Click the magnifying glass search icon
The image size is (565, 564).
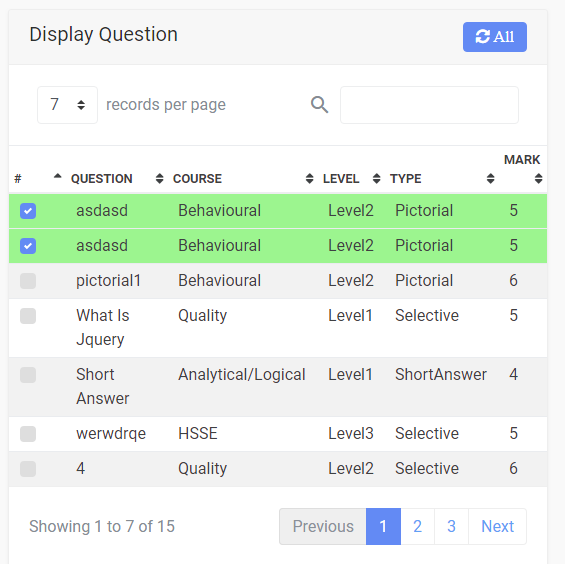[319, 105]
